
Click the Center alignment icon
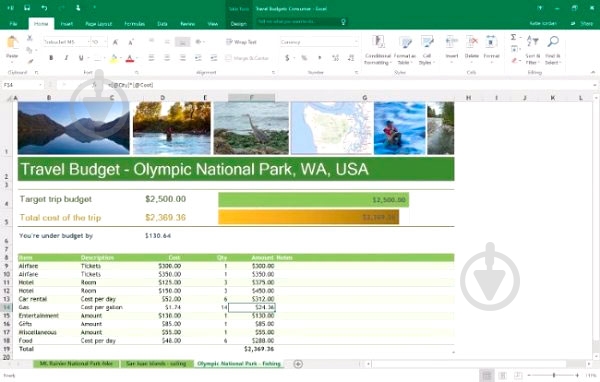tap(167, 58)
